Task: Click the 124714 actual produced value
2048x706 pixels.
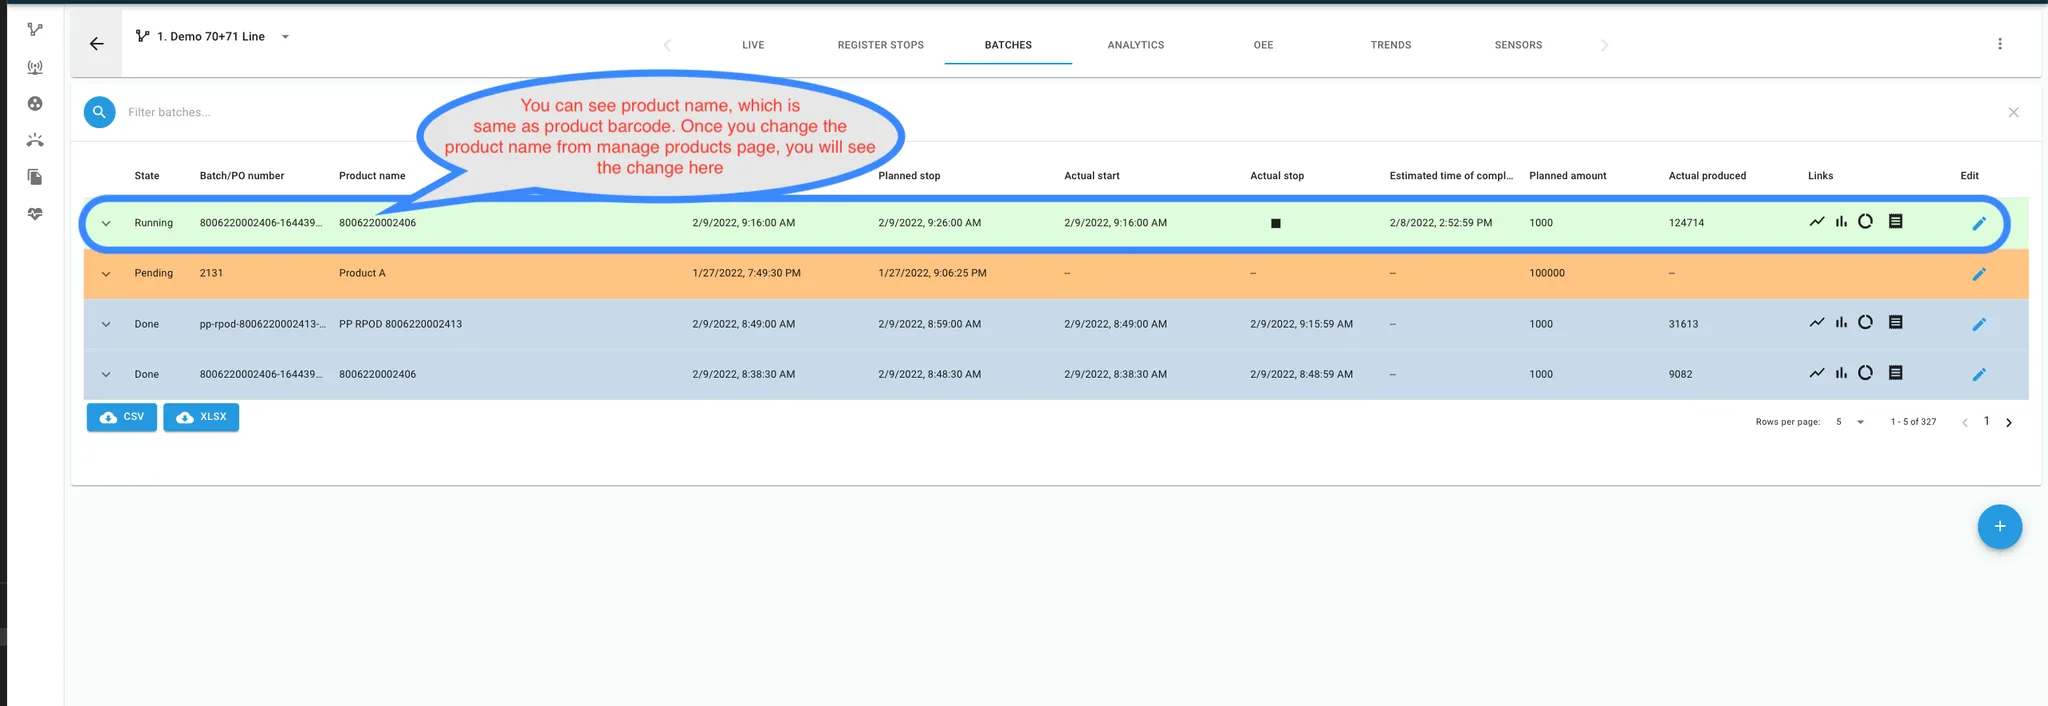Action: pos(1686,223)
